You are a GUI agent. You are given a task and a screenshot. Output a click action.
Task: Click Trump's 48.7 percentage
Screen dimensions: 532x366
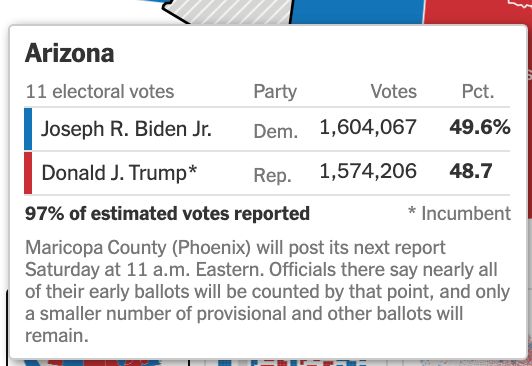471,171
